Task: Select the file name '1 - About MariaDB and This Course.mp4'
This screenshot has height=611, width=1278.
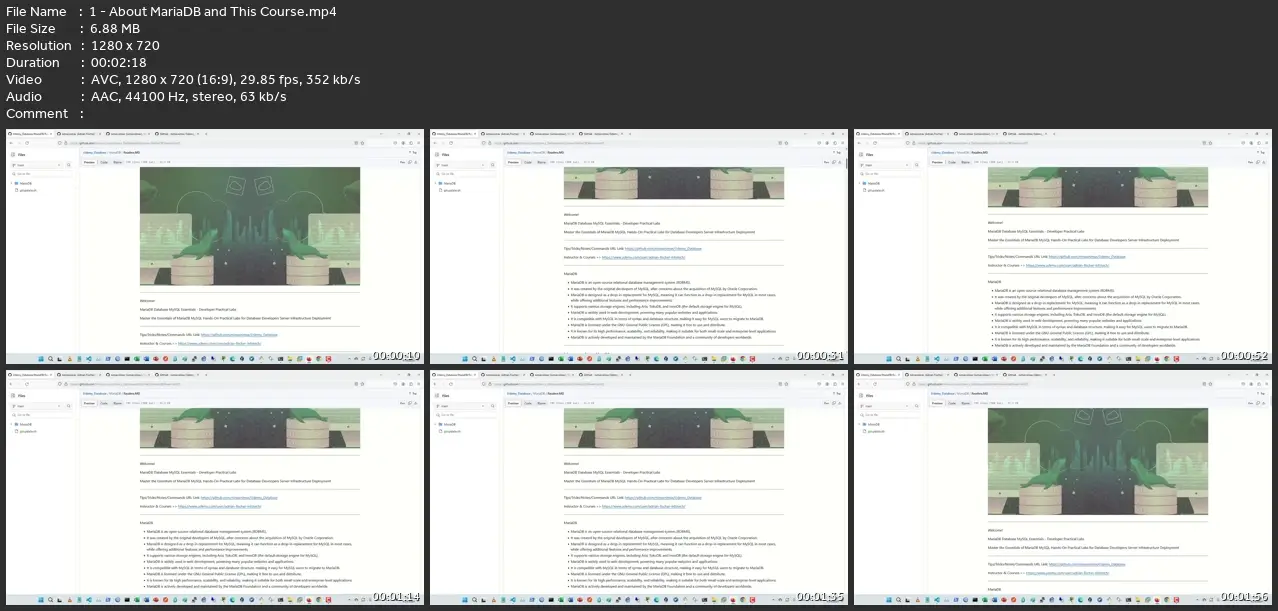Action: click(x=212, y=12)
